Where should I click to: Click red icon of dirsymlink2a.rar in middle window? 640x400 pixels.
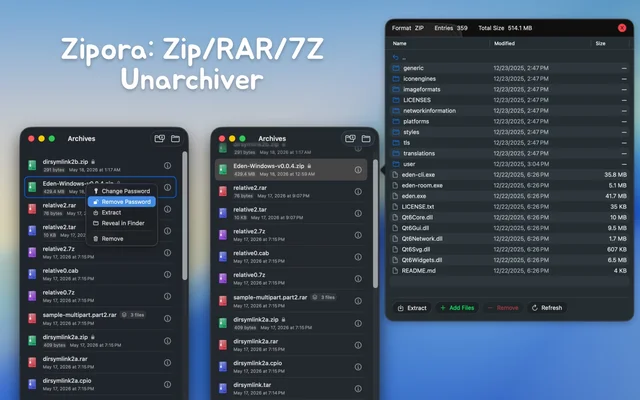pos(222,345)
